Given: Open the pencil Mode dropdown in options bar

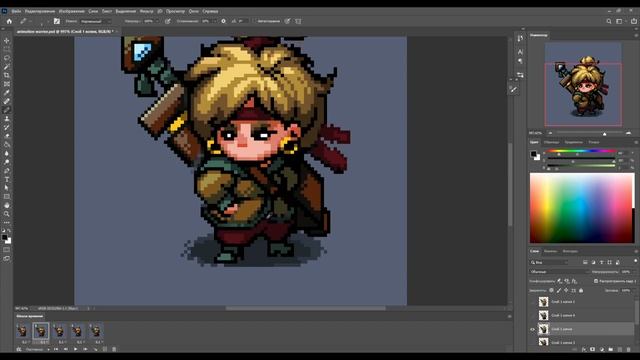Looking at the screenshot, I should point(95,21).
